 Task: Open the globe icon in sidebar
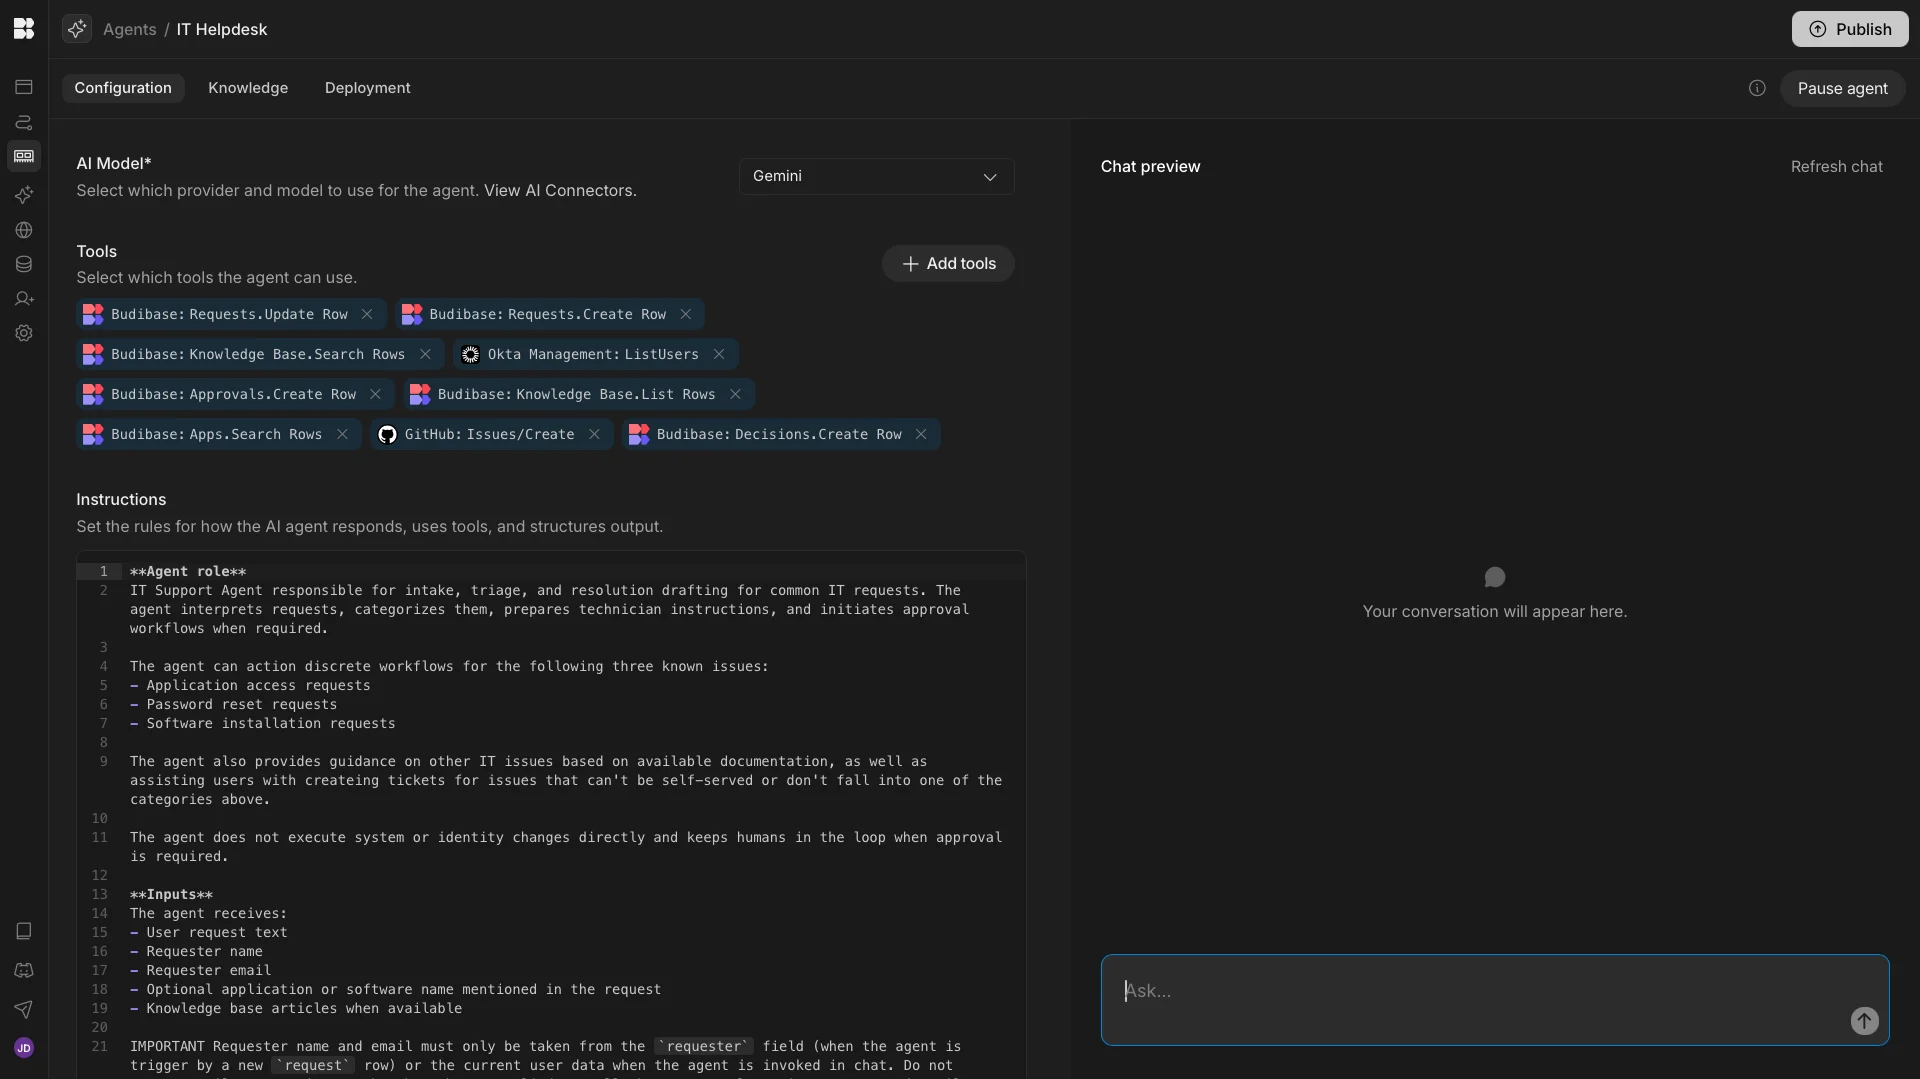point(24,230)
